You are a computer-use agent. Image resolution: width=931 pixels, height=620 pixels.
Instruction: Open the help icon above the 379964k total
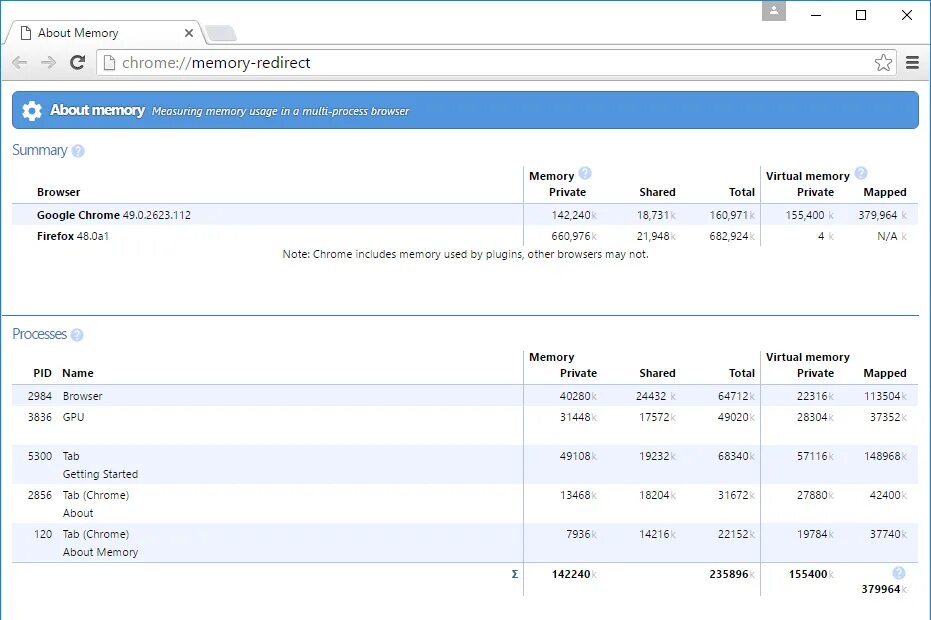[x=899, y=572]
